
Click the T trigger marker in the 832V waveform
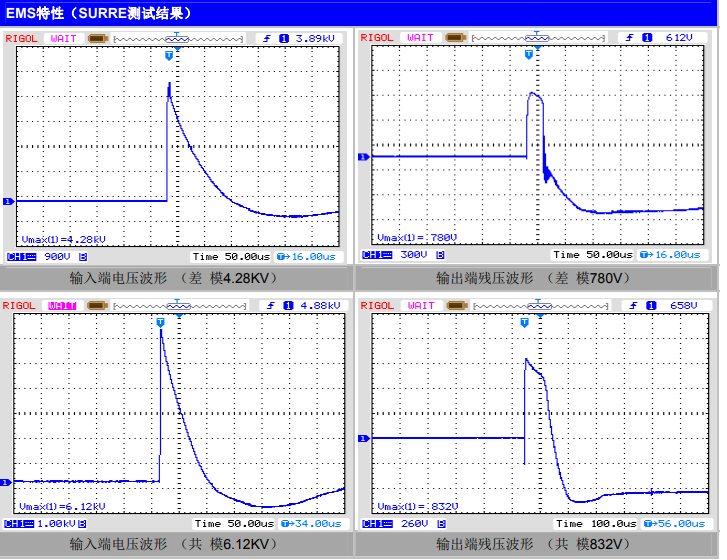click(x=524, y=322)
